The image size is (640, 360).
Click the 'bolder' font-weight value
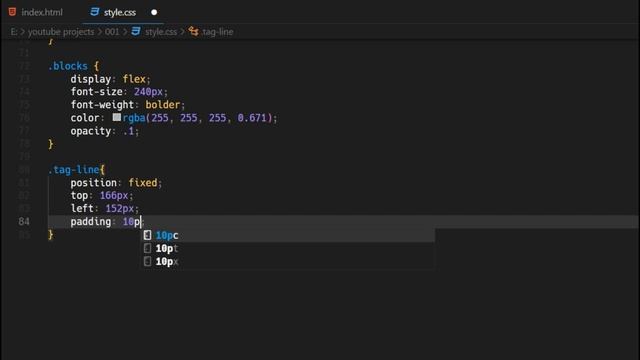[x=162, y=105]
